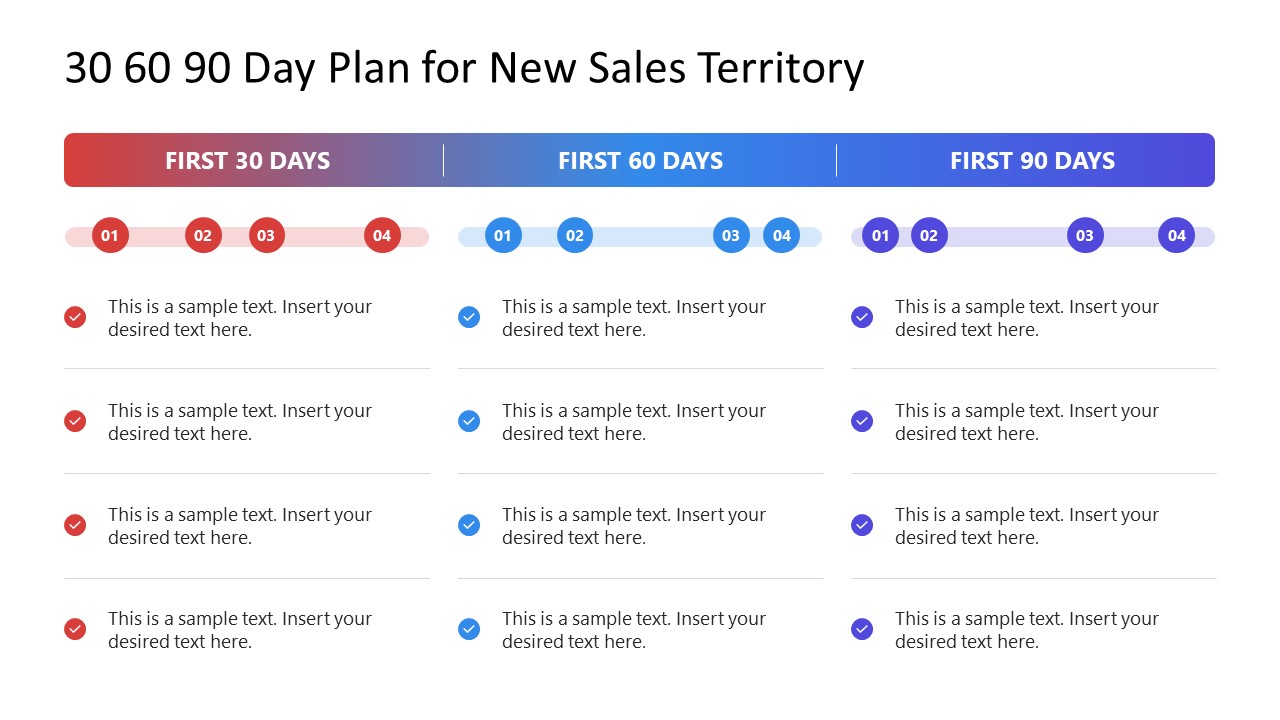Click the purple 01 circle marker
Screen dimensions: 1280x720
coord(880,236)
